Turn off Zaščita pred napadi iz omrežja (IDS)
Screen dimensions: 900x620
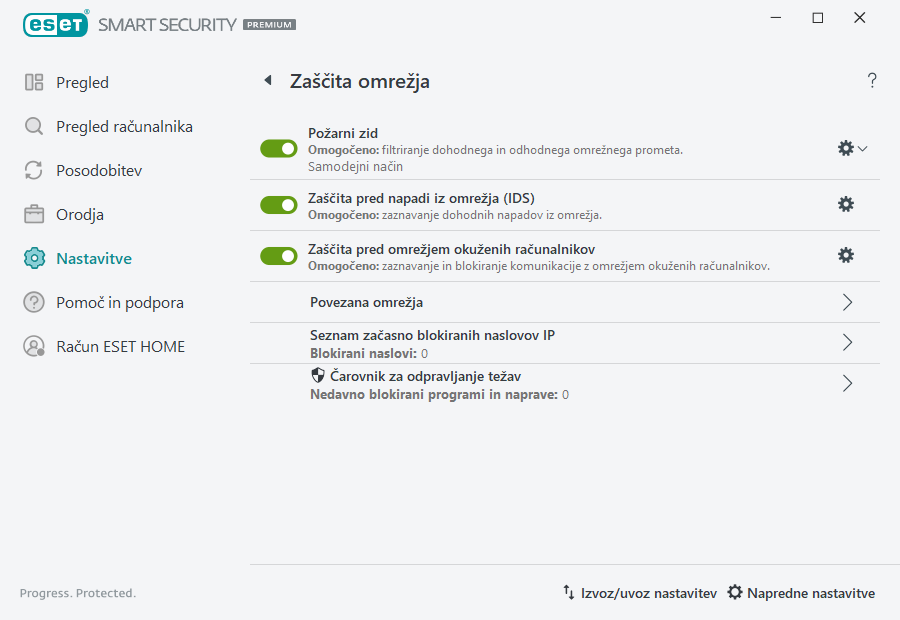[x=279, y=203]
